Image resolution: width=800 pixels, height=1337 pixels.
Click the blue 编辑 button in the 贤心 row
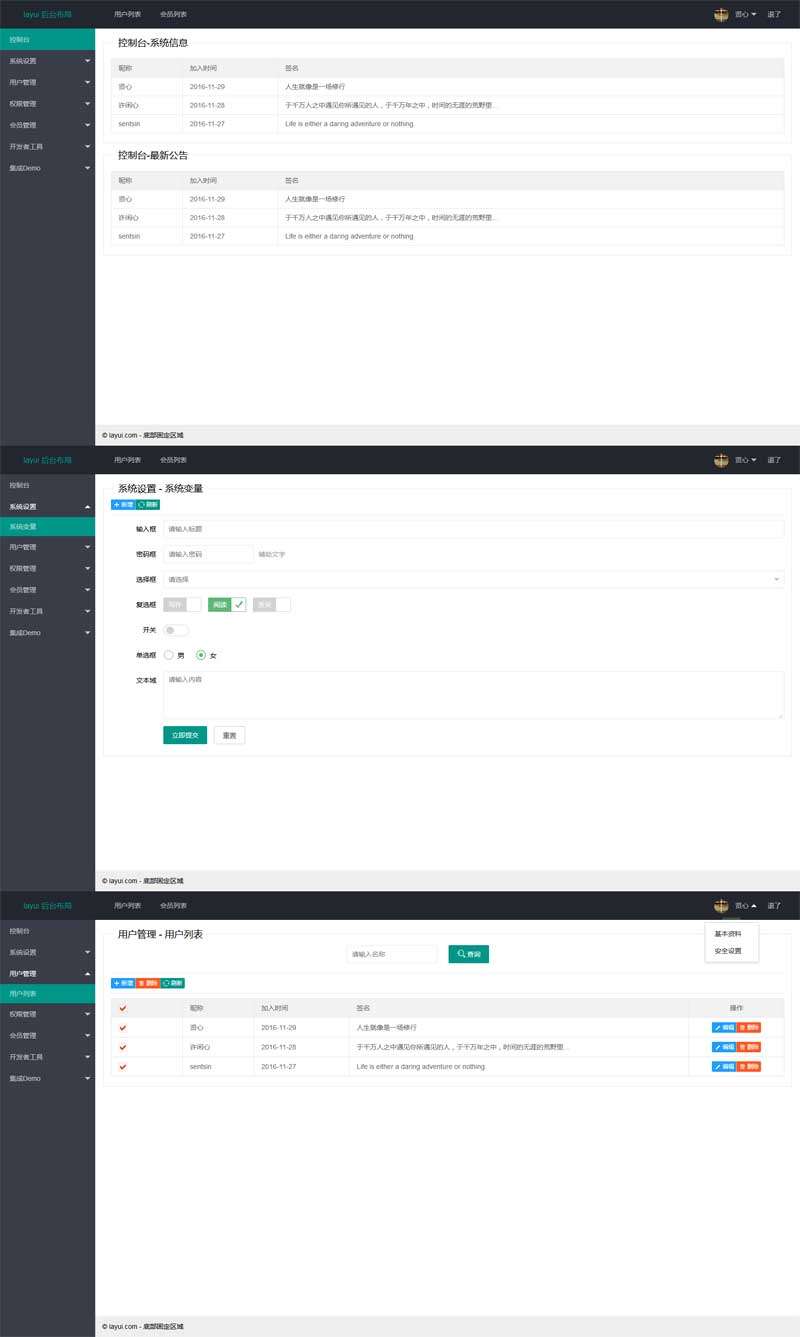tap(724, 1028)
